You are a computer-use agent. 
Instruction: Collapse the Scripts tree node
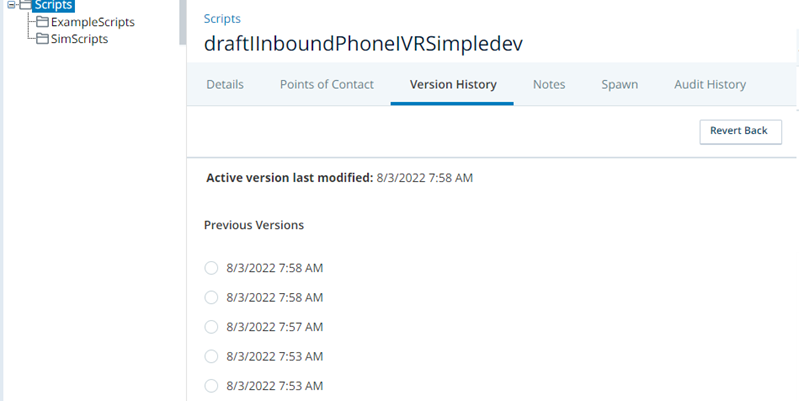click(x=9, y=6)
